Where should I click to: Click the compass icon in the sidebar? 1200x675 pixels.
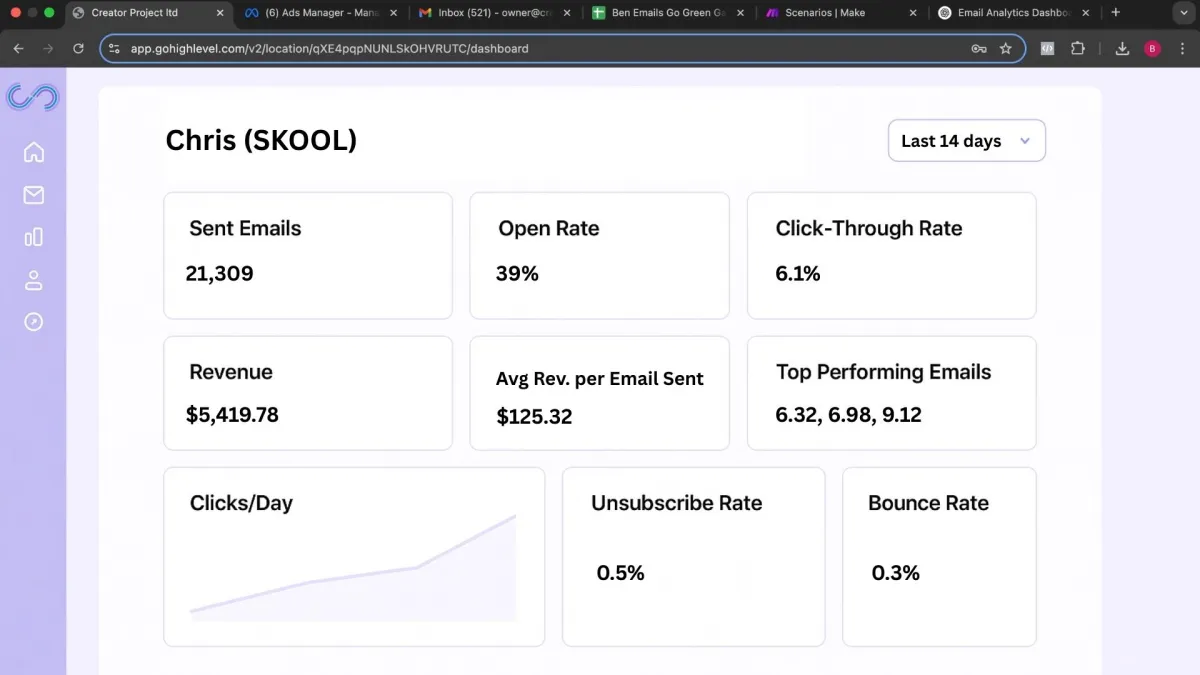click(34, 322)
